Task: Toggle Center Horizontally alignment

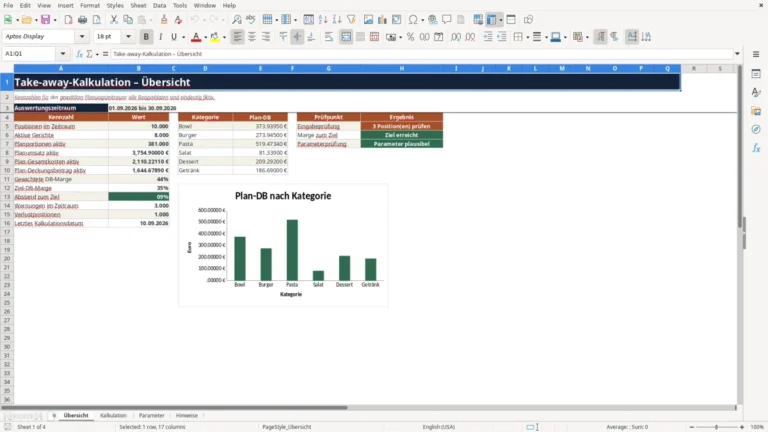Action: pos(252,37)
